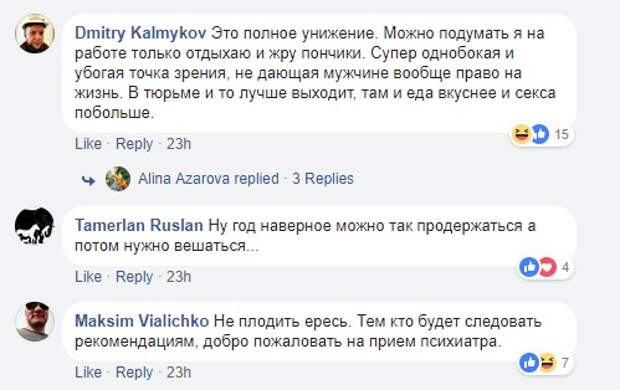Viewport: 620px width, 390px height.
Task: Open Dmitry Kalmykov's profile picture
Action: pyautogui.click(x=35, y=33)
